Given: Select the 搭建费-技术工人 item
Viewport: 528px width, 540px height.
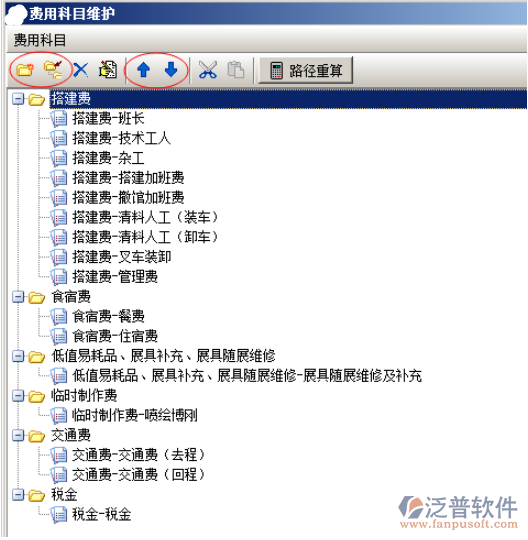Looking at the screenshot, I should pyautogui.click(x=121, y=139).
